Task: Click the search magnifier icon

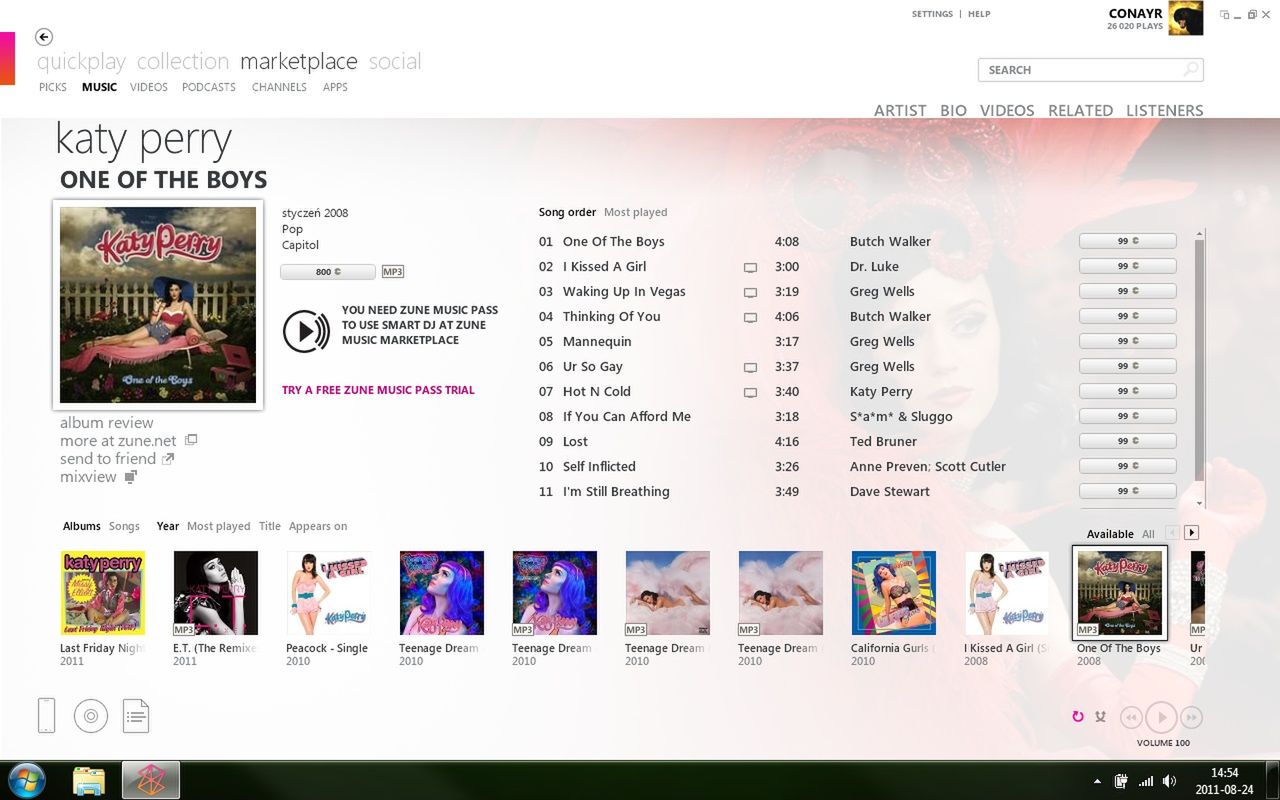Action: [1190, 70]
